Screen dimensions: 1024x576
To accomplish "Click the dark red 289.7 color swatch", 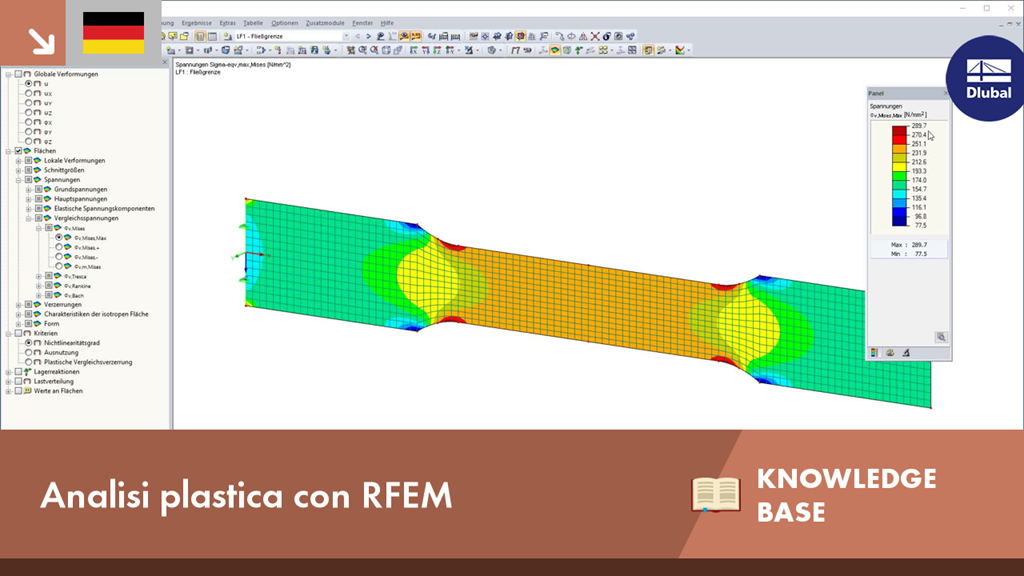I will (x=899, y=130).
